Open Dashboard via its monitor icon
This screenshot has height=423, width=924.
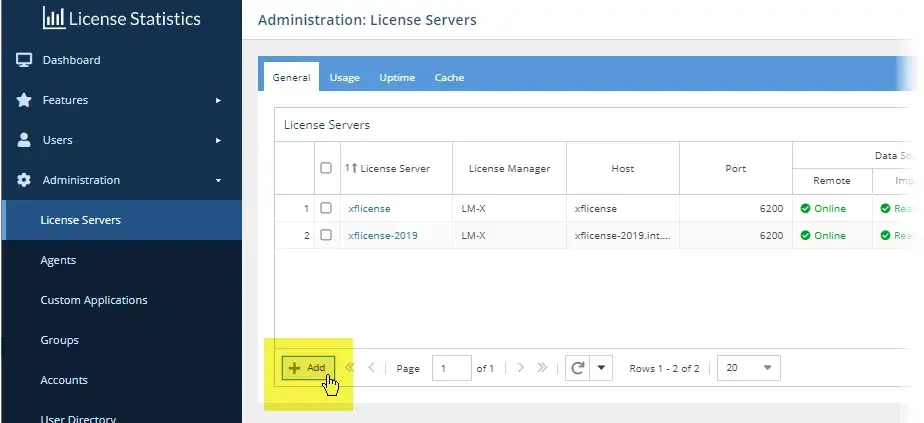(x=24, y=60)
